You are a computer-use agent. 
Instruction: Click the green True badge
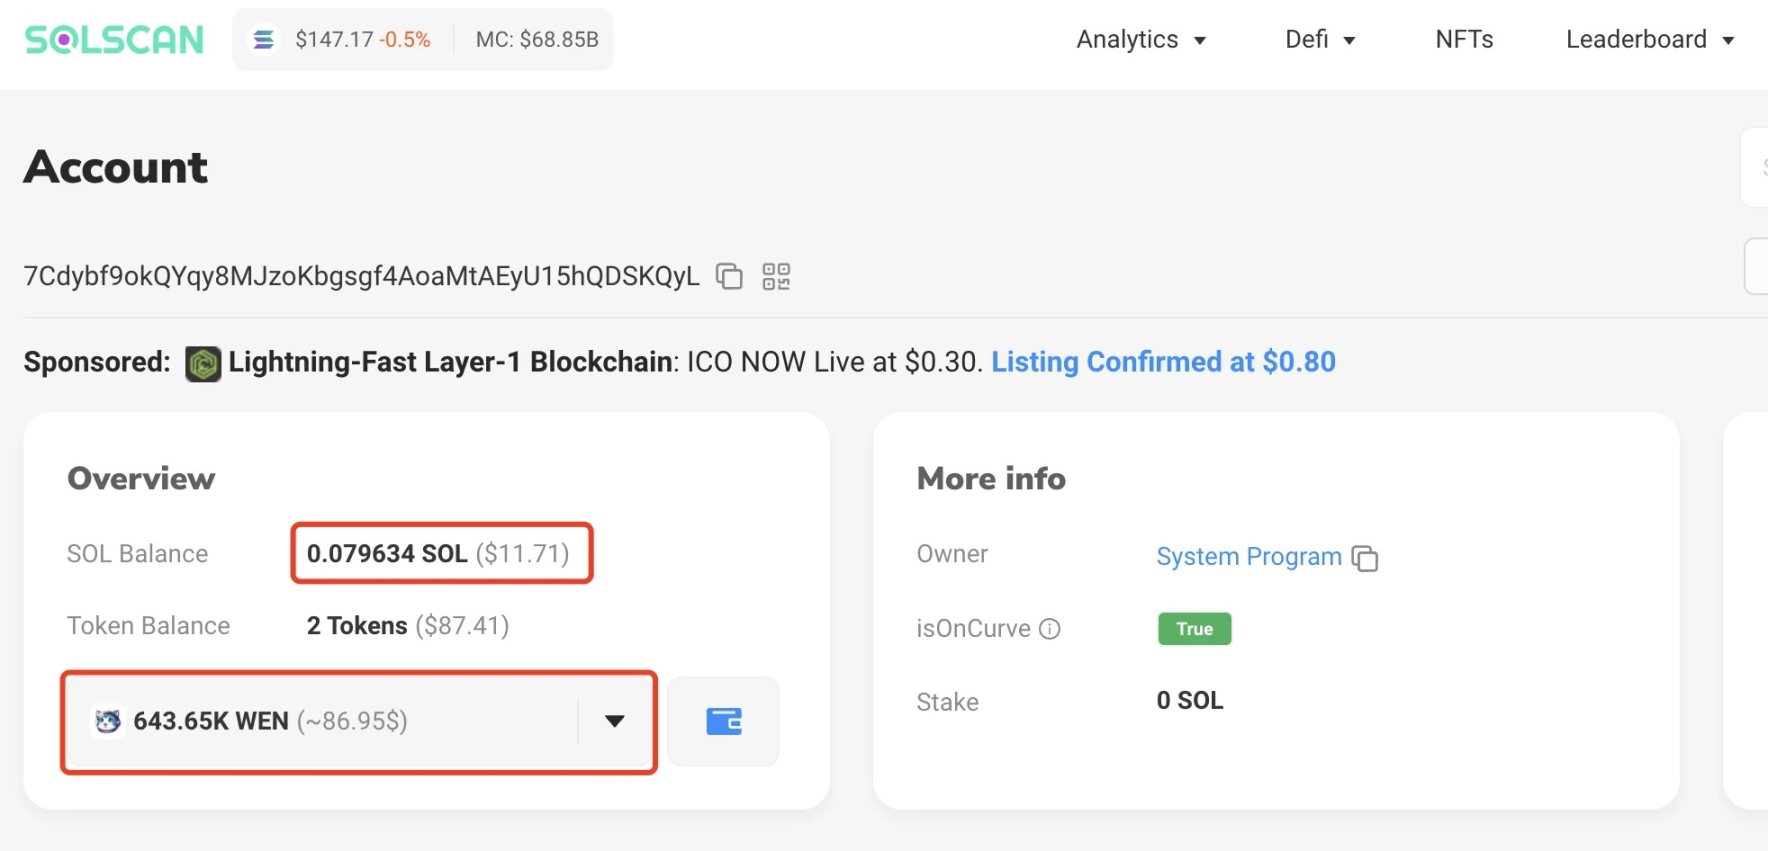[x=1194, y=629]
